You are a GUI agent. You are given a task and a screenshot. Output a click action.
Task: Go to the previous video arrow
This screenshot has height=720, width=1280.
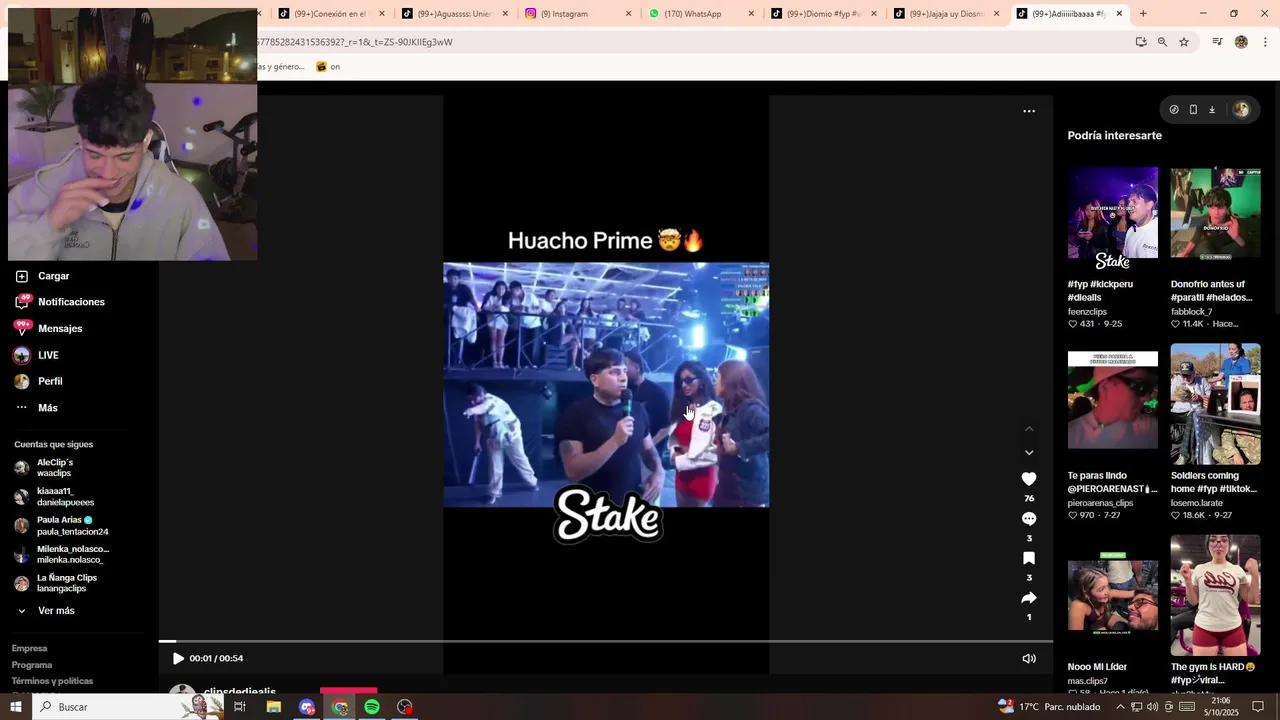pos(1029,429)
